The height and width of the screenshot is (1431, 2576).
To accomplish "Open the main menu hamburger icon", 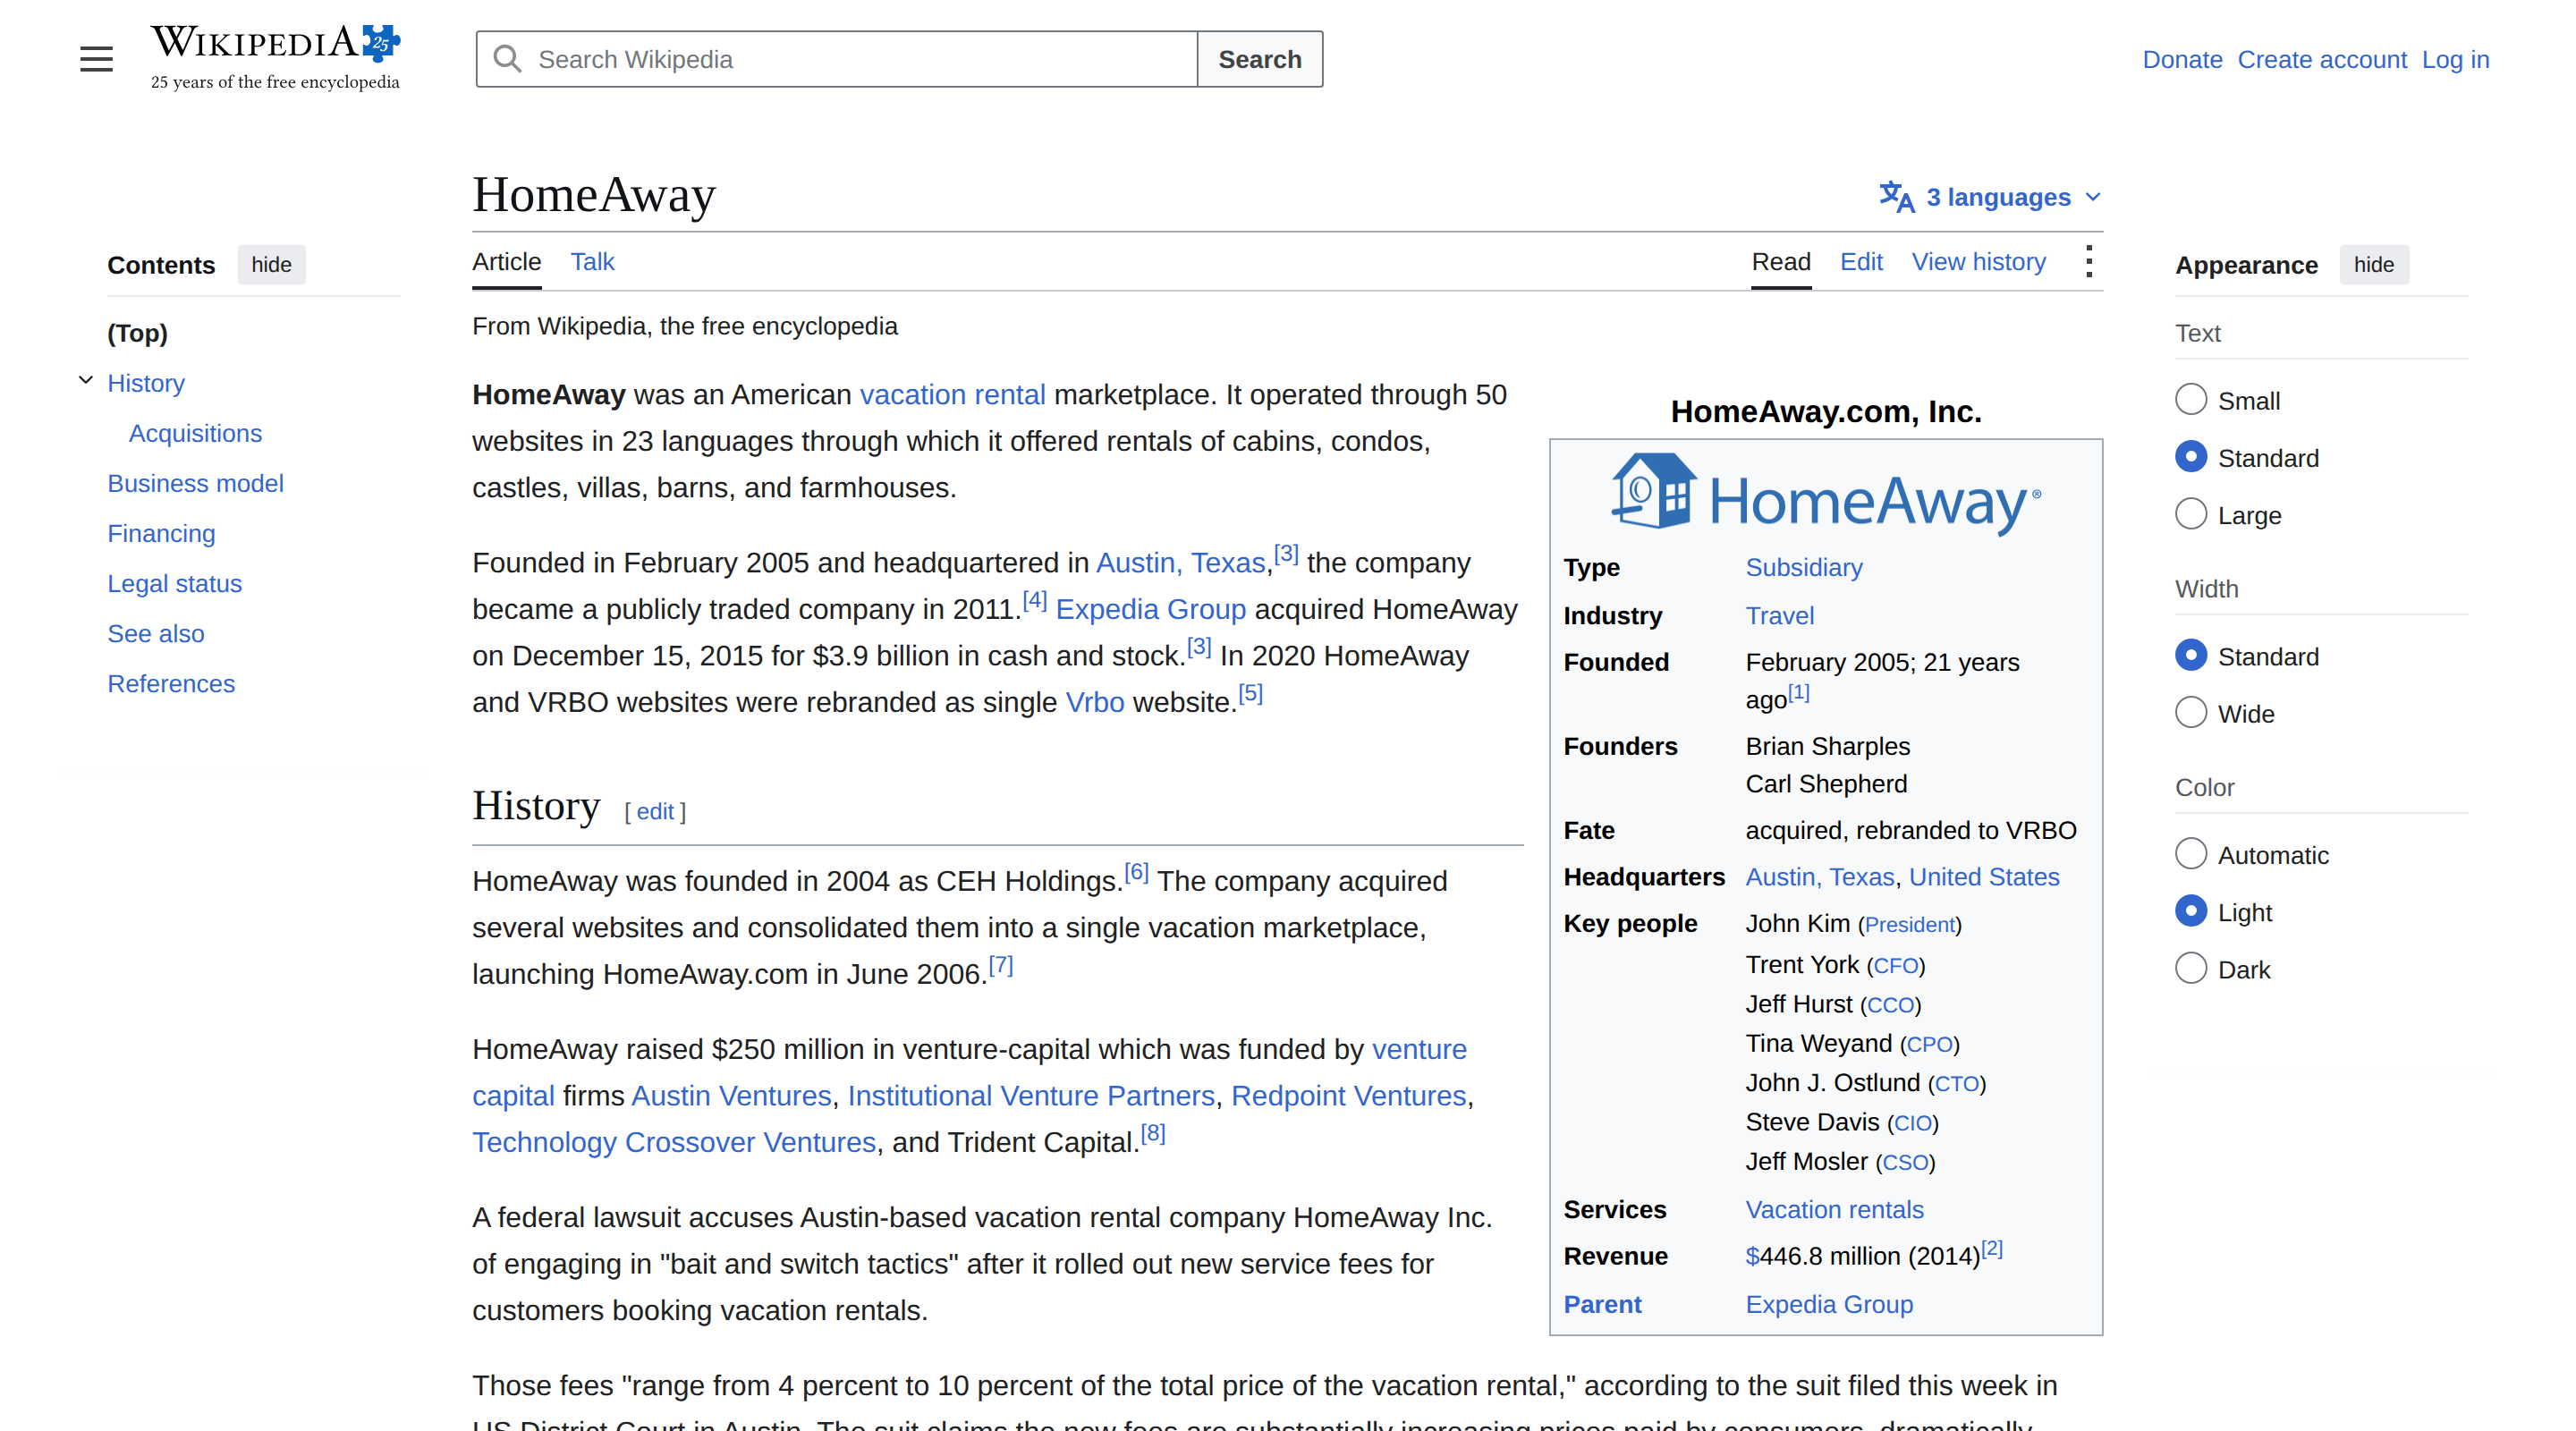I will [96, 59].
